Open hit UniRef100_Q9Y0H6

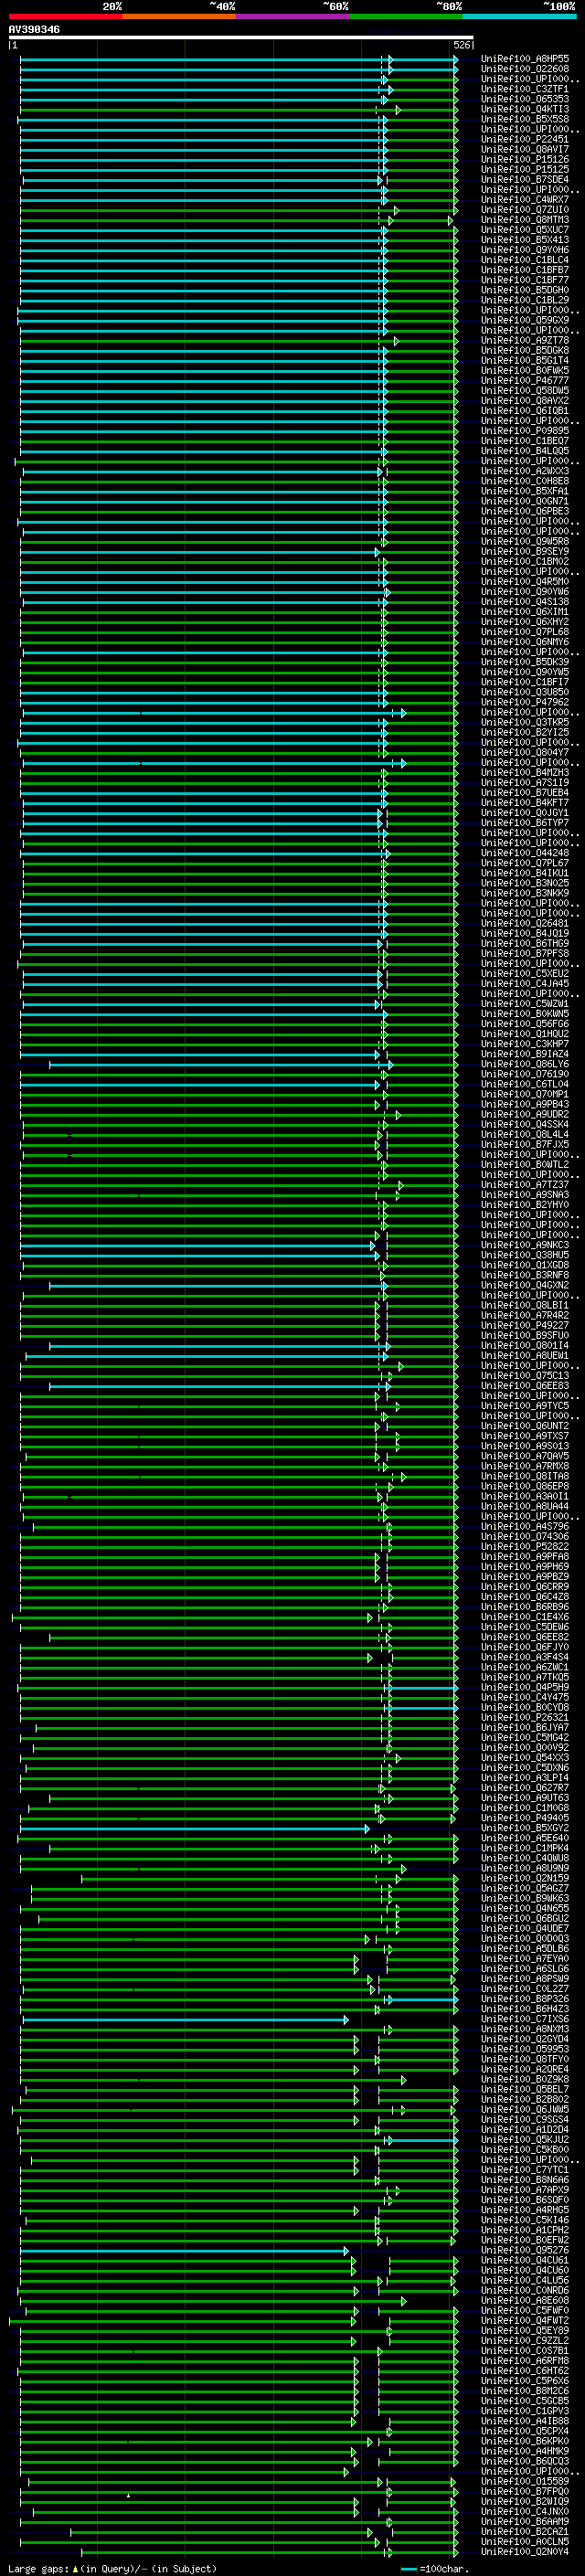click(x=525, y=250)
